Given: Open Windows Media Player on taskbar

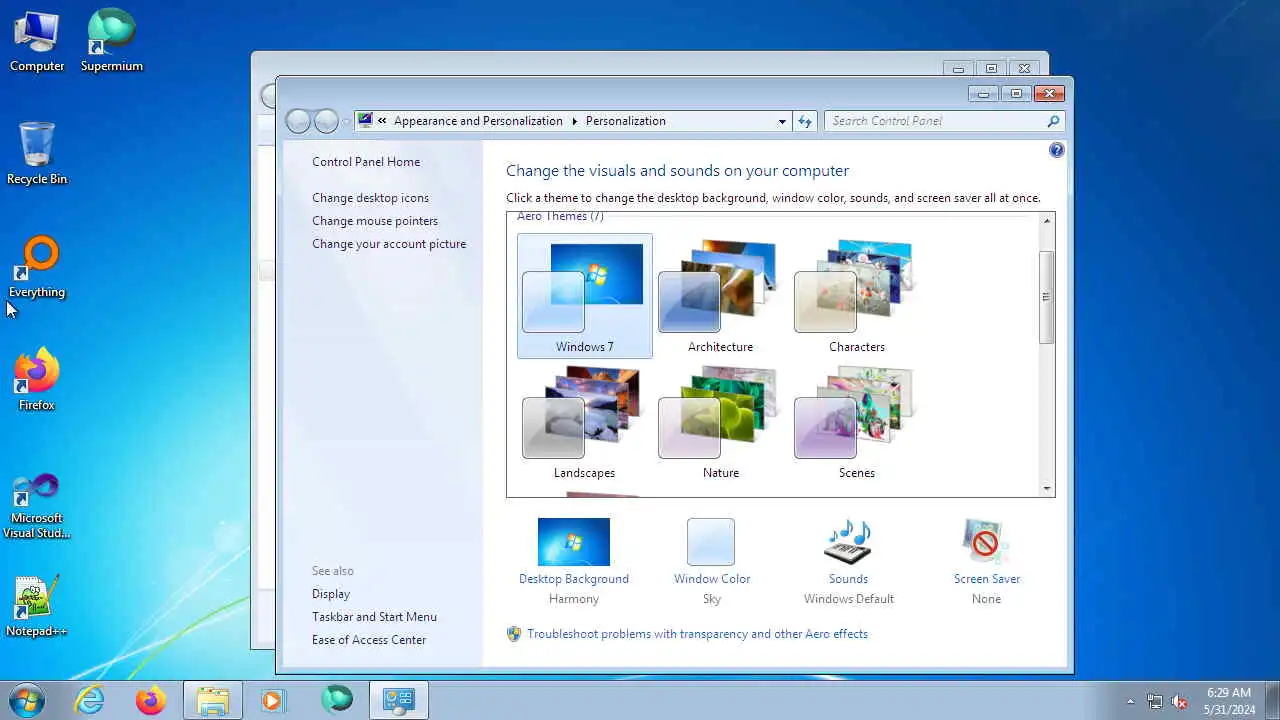Looking at the screenshot, I should pos(273,700).
